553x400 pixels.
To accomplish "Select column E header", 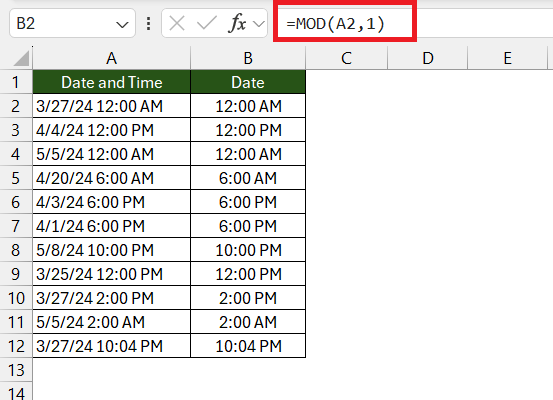I will (508, 58).
